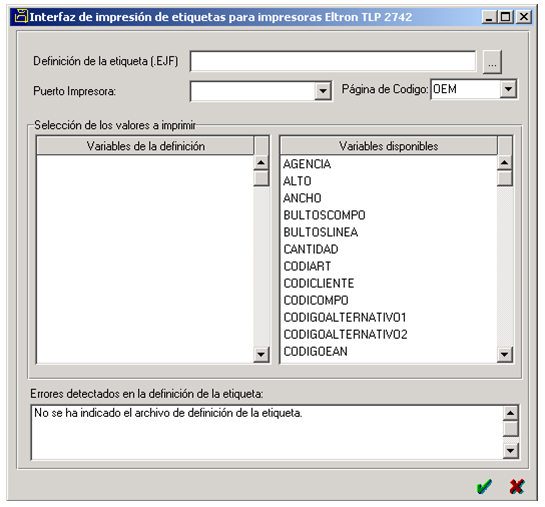Expand the Página de Codigo OEM dropdown
Image resolution: width=545 pixels, height=507 pixels.
point(508,89)
